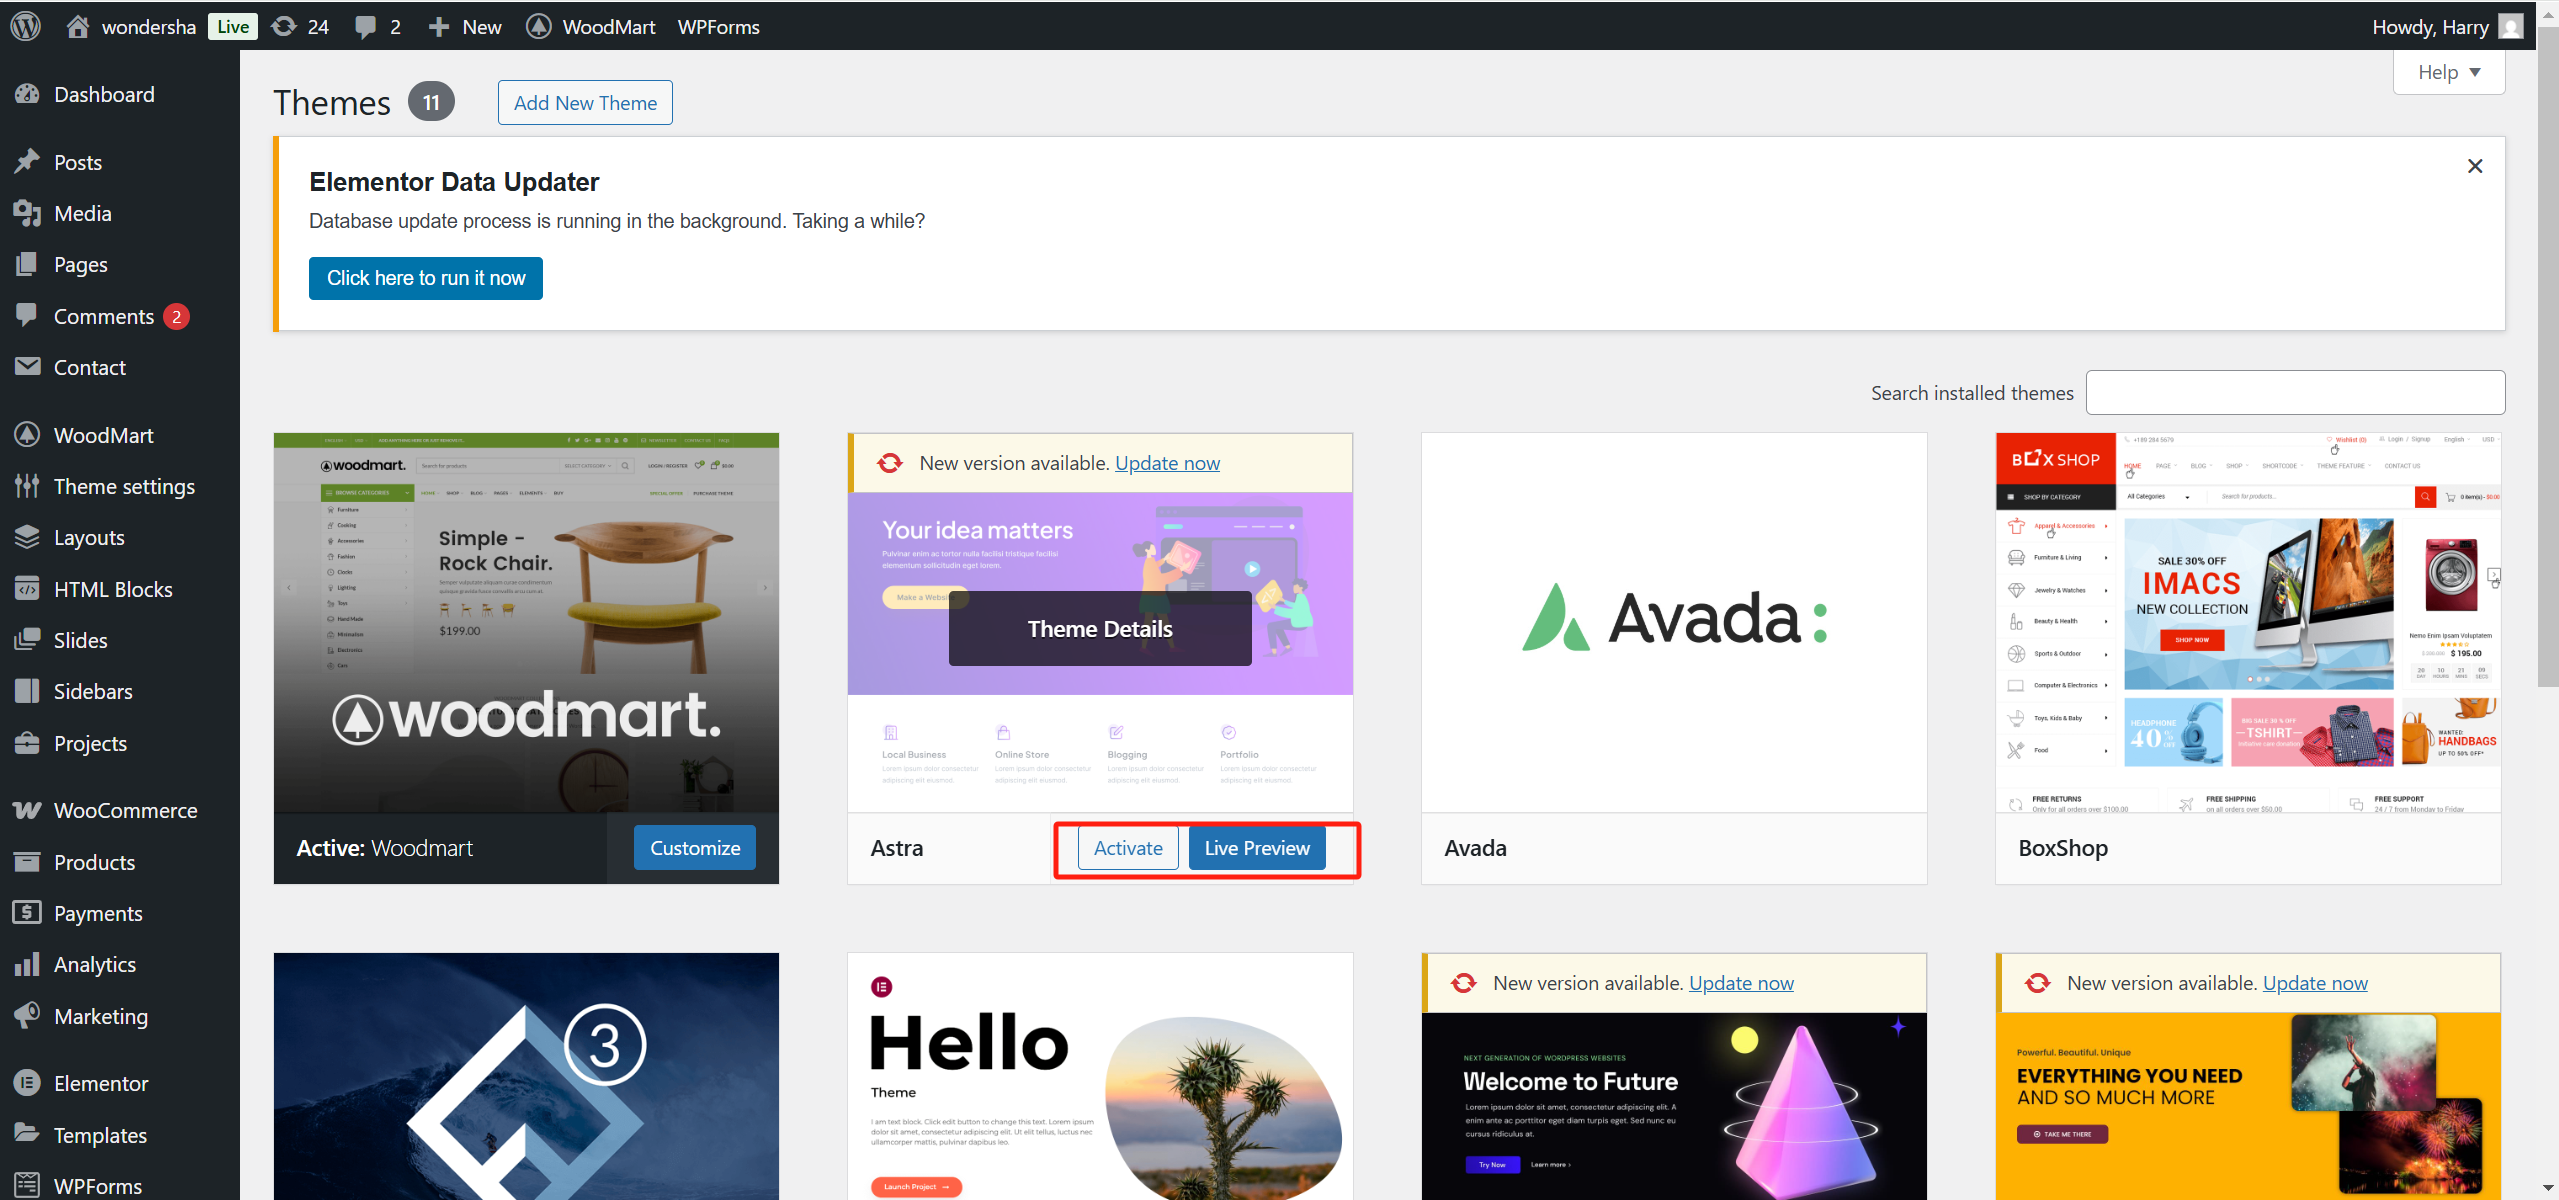This screenshot has width=2559, height=1200.
Task: Open the Dashboard sidebar icon
Action: (27, 94)
